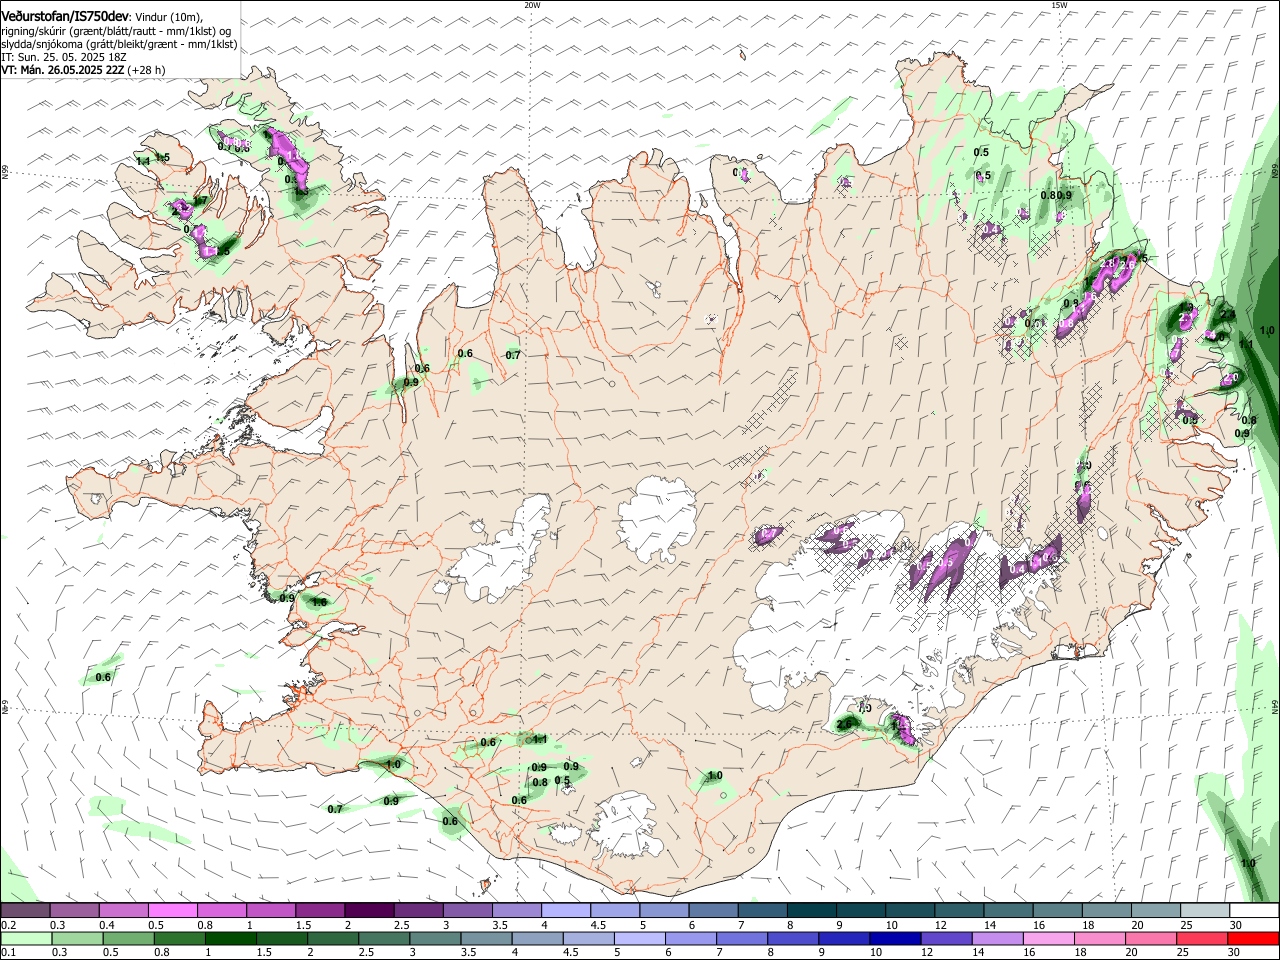1280x960 pixels.
Task: Click the upper legend swatch between 8 and 9
Action: point(812,910)
